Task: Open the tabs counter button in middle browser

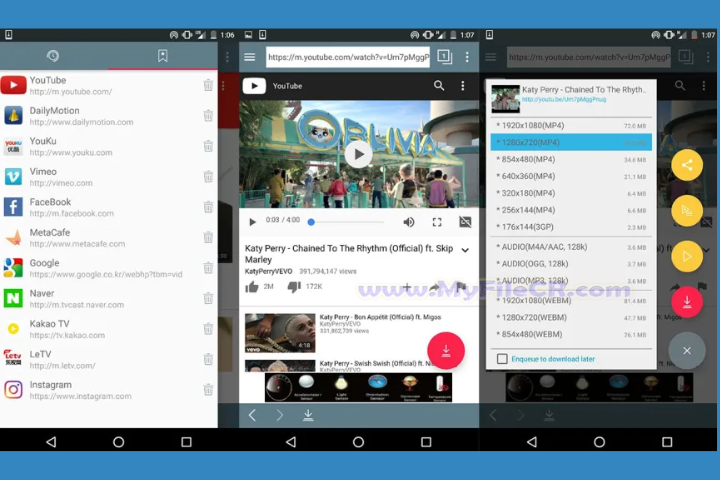Action: pyautogui.click(x=444, y=57)
